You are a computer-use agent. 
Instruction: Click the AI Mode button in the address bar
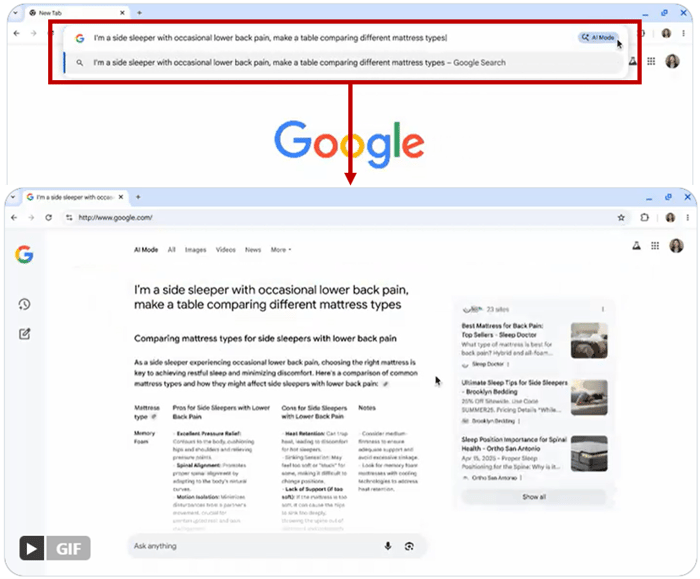(598, 37)
